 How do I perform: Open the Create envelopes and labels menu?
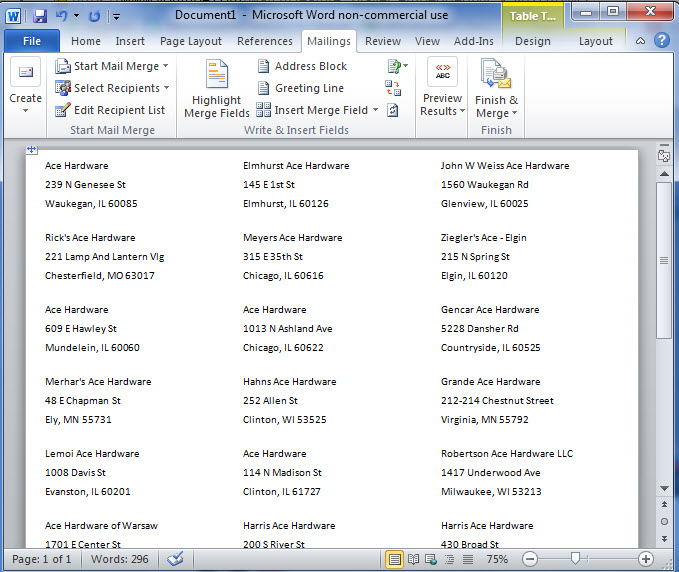coord(26,85)
